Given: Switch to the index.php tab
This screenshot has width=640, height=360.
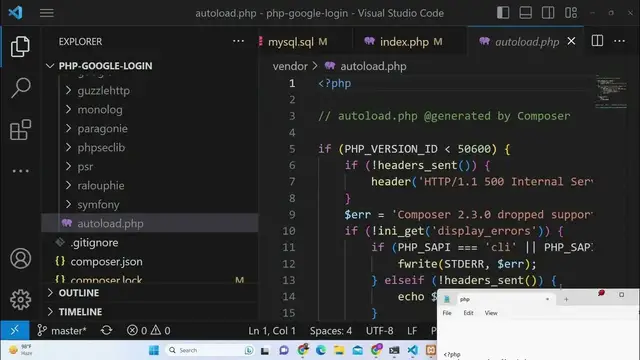Looking at the screenshot, I should [x=404, y=42].
